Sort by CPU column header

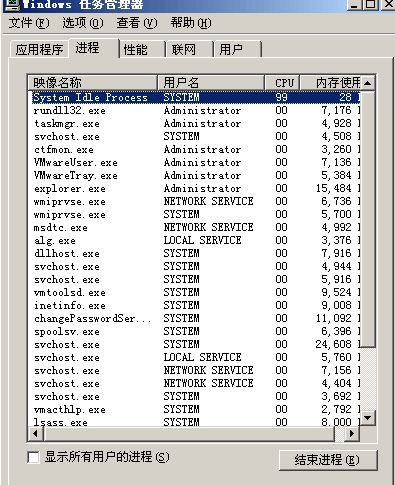tap(282, 82)
